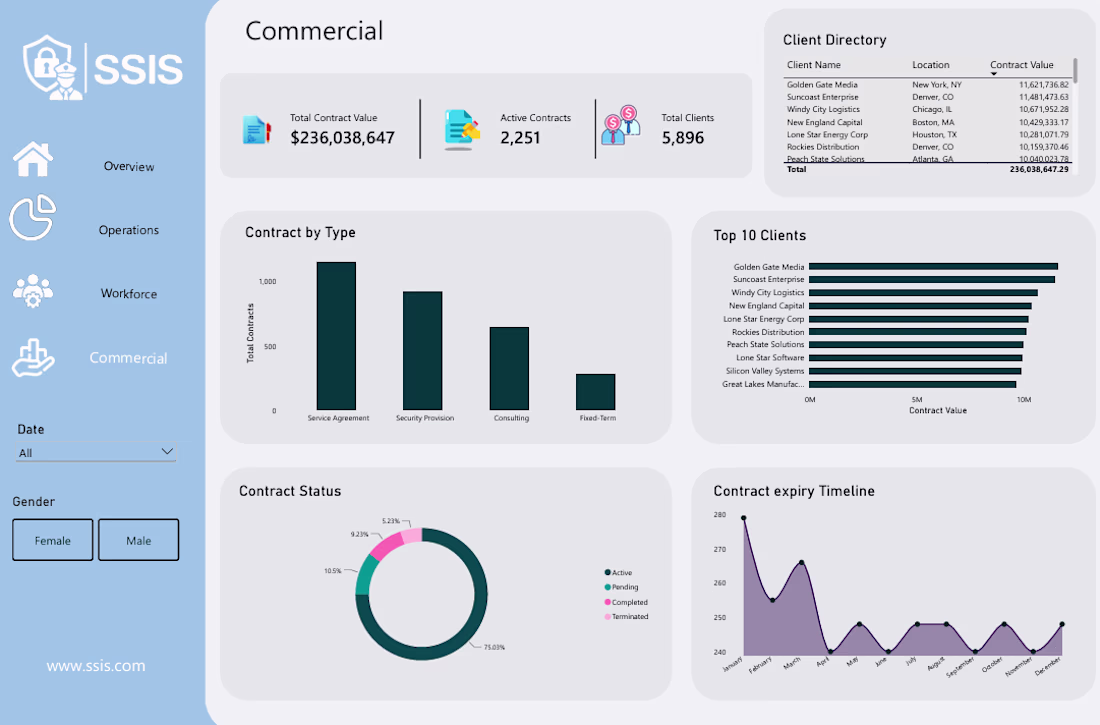Visit the www.ssis.com link

click(x=96, y=666)
